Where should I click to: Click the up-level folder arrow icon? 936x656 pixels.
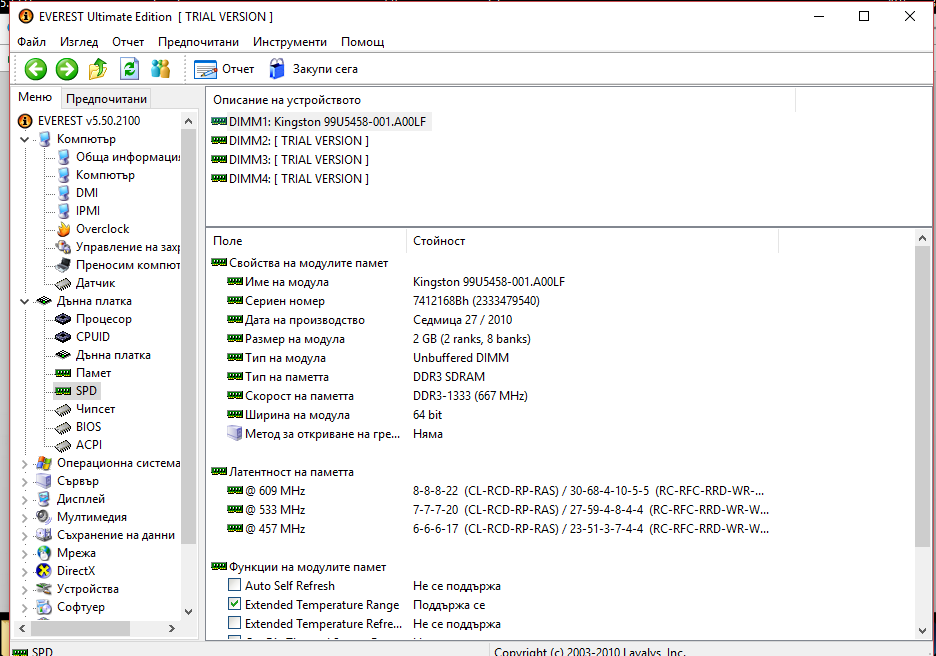point(98,69)
